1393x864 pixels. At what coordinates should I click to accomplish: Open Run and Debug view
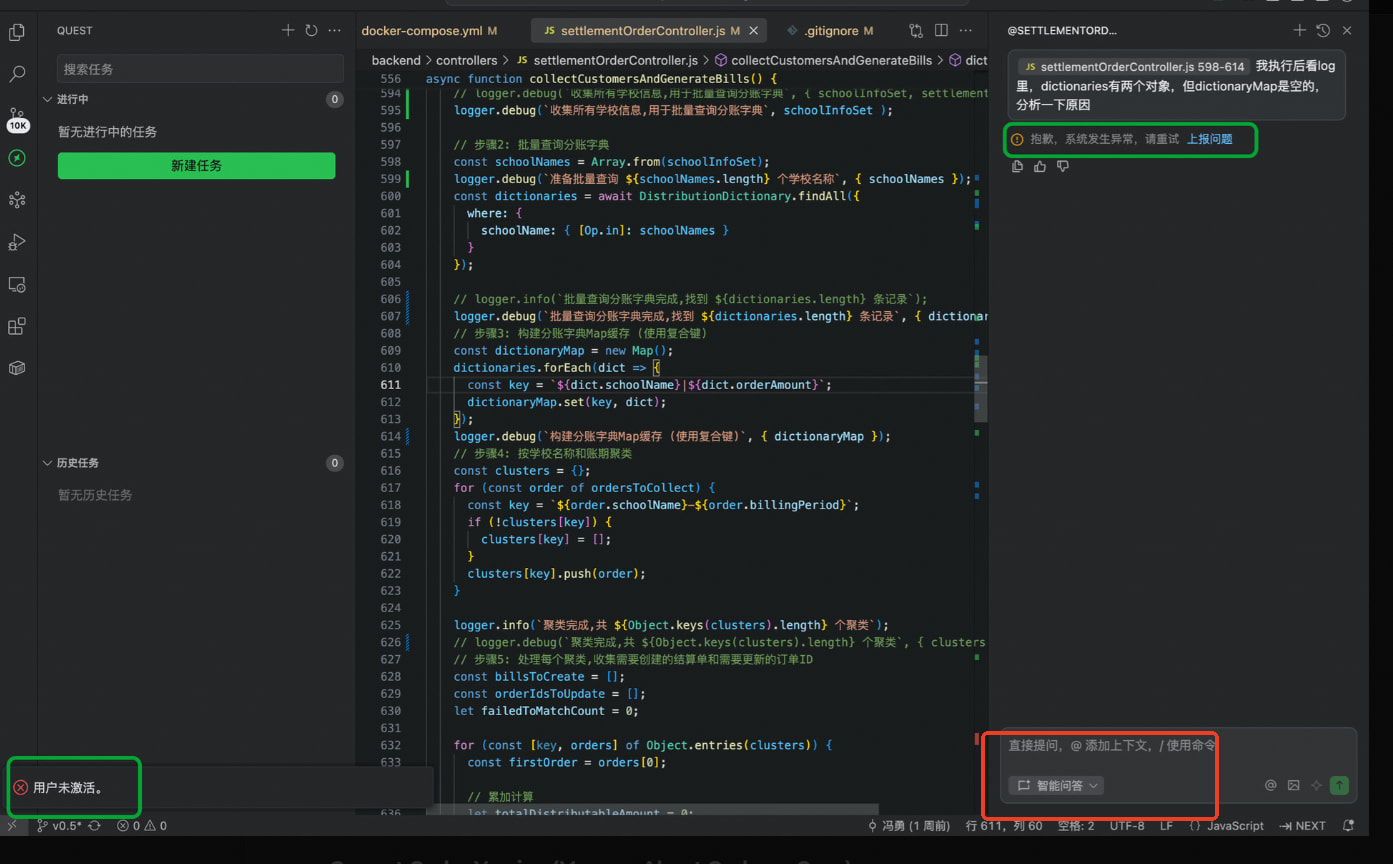tap(17, 242)
